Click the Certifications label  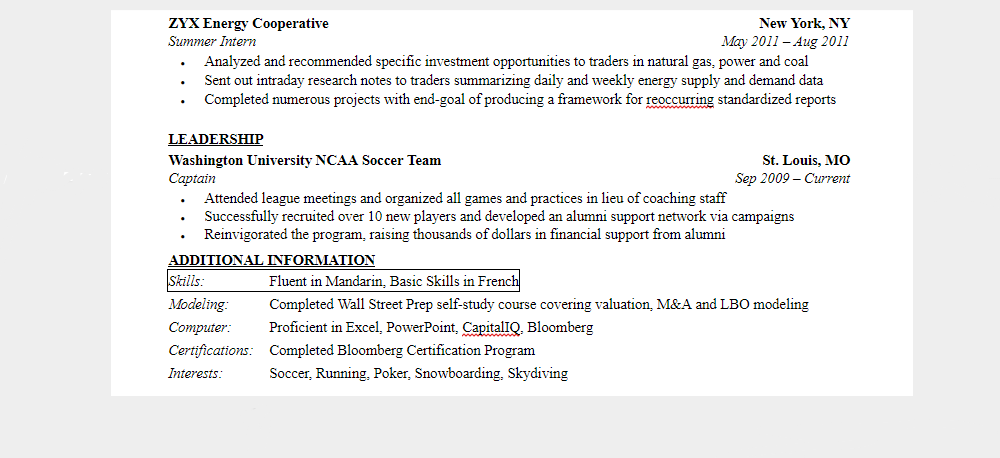[210, 351]
